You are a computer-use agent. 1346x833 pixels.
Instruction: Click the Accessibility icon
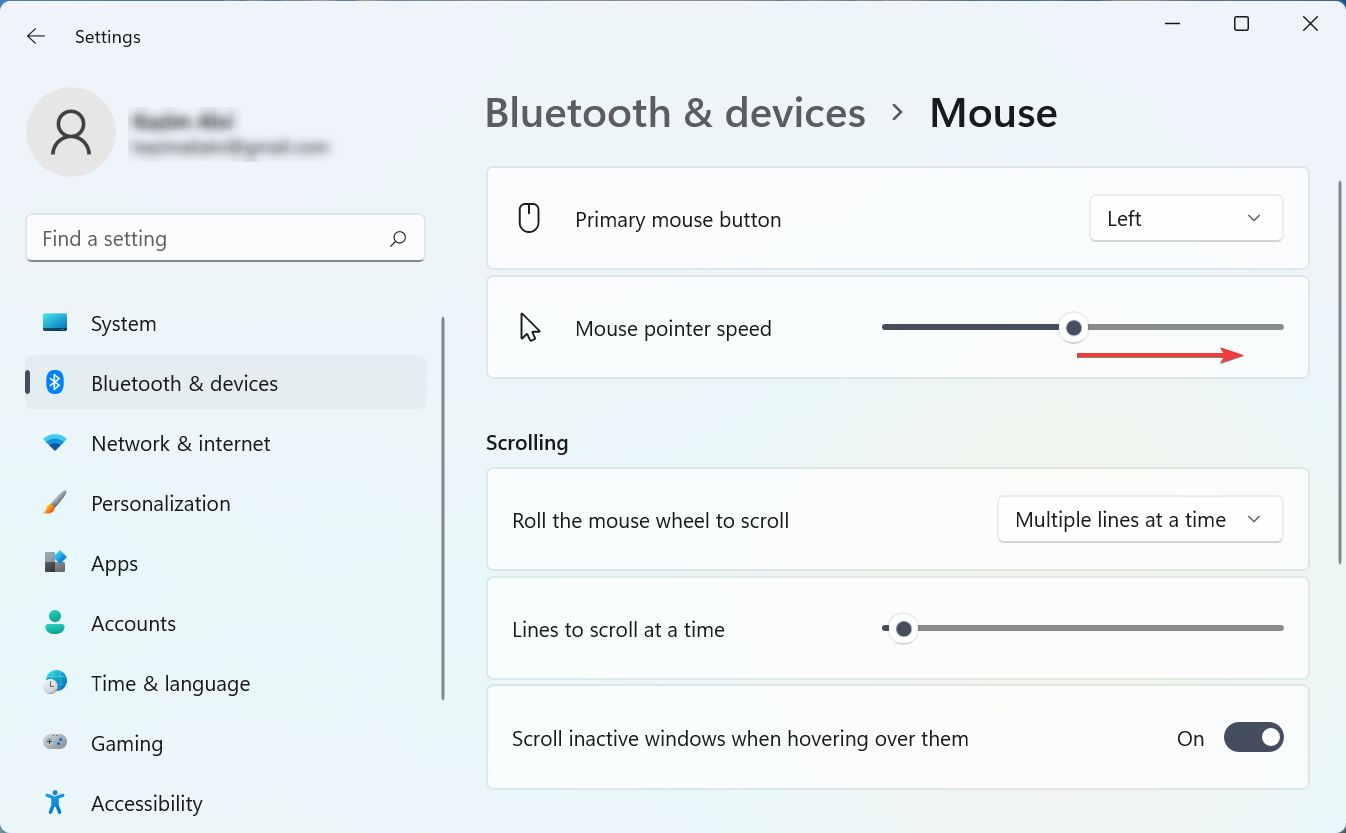coord(55,803)
